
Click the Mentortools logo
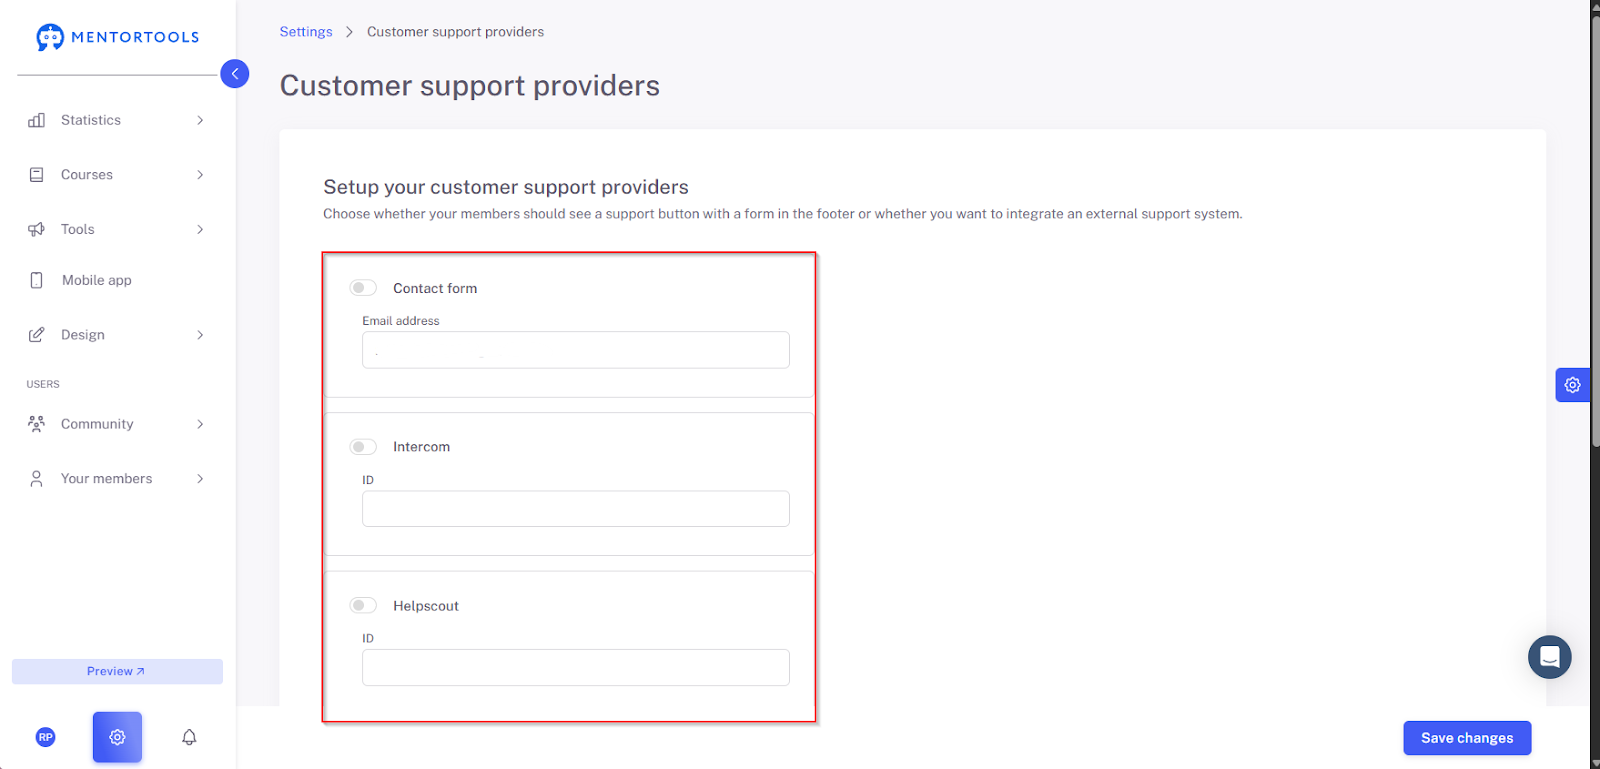[118, 37]
